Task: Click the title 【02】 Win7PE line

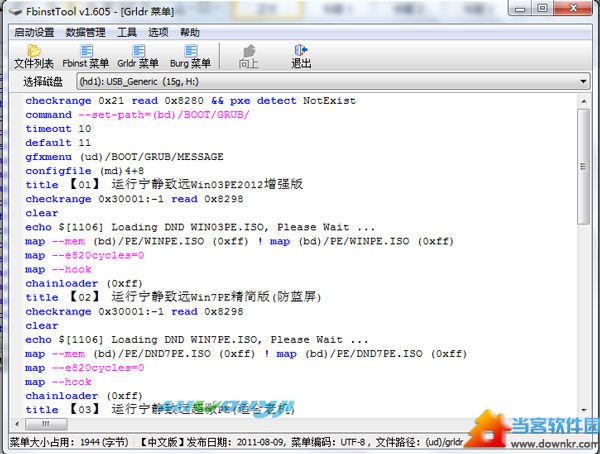Action: 173,297
